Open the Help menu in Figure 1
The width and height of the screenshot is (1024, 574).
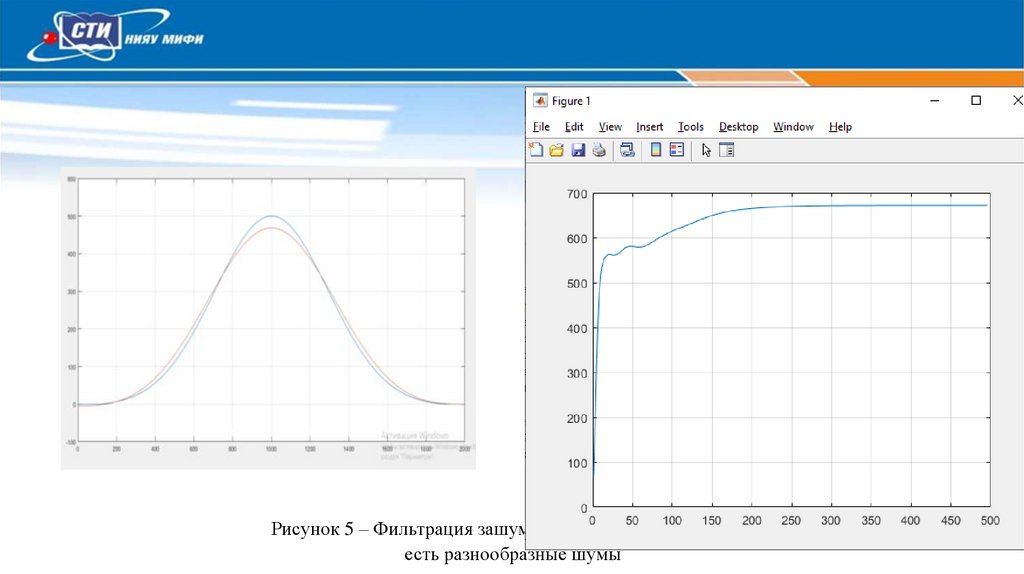click(x=840, y=127)
